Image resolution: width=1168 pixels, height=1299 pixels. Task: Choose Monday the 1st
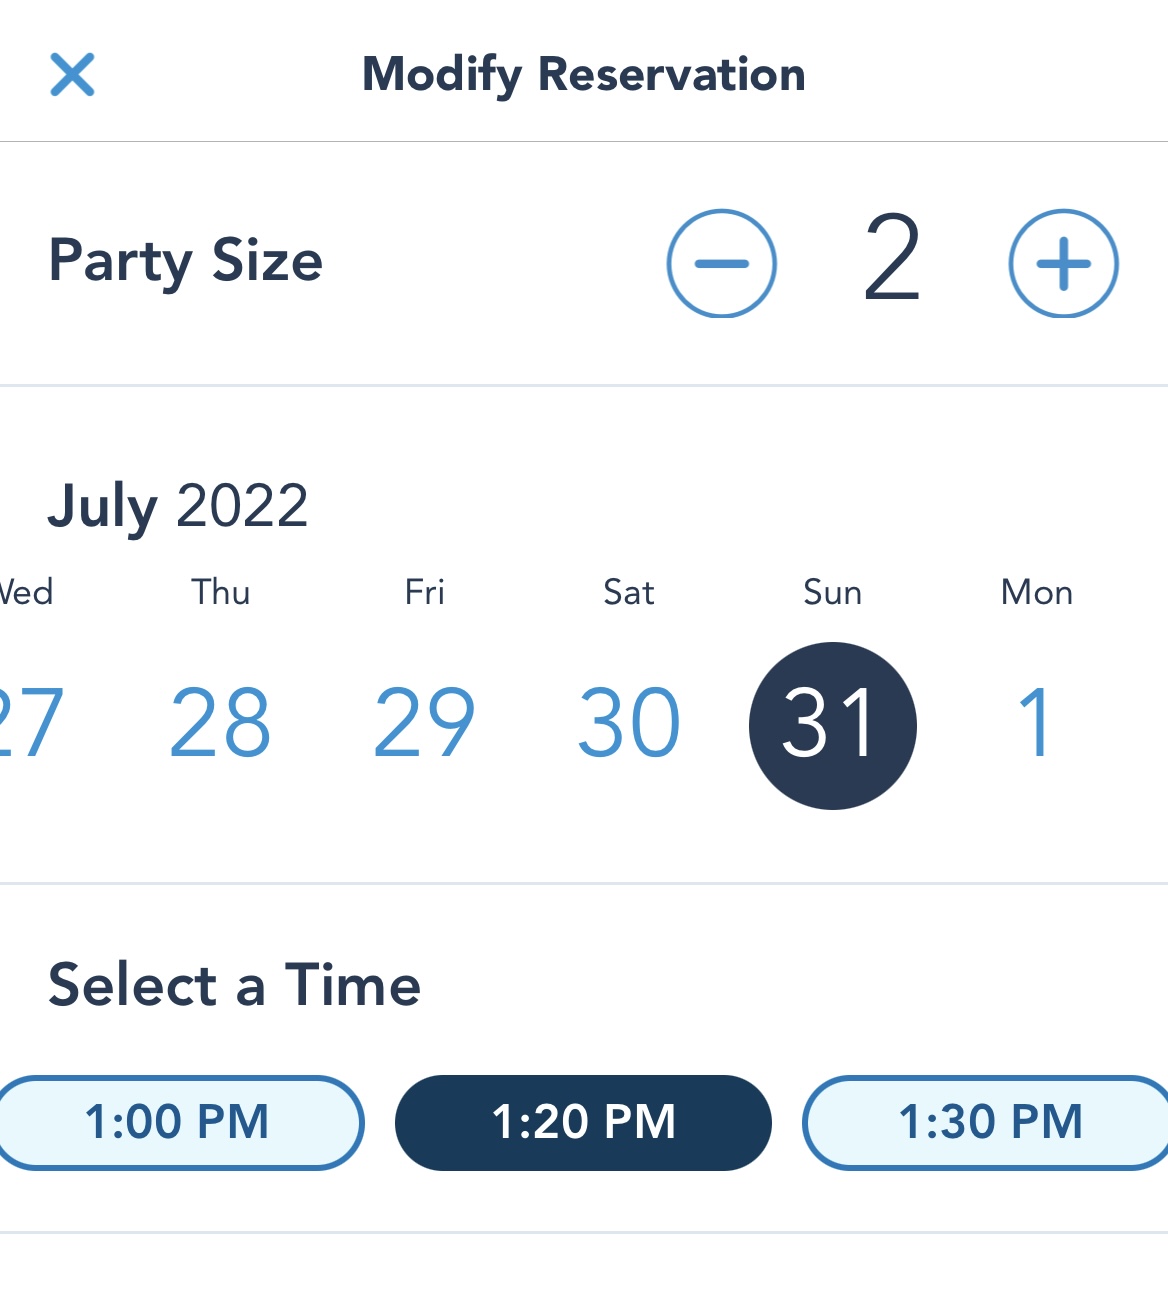coord(1036,722)
